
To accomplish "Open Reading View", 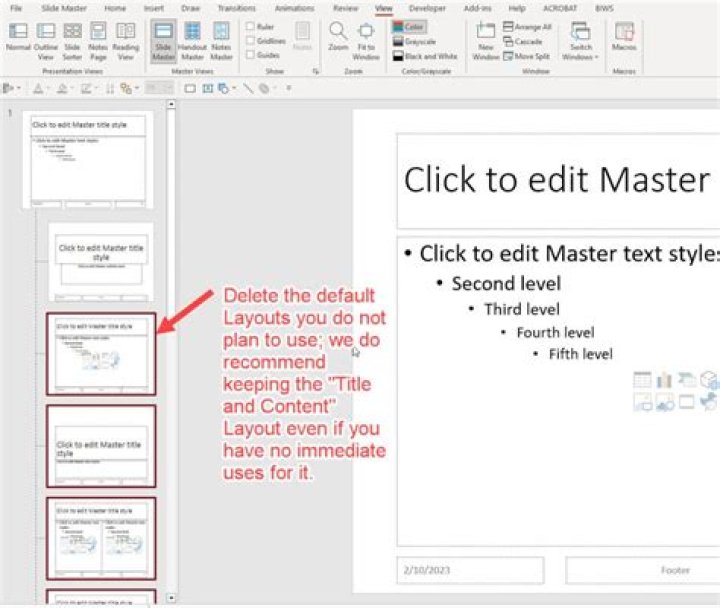I will [x=125, y=42].
